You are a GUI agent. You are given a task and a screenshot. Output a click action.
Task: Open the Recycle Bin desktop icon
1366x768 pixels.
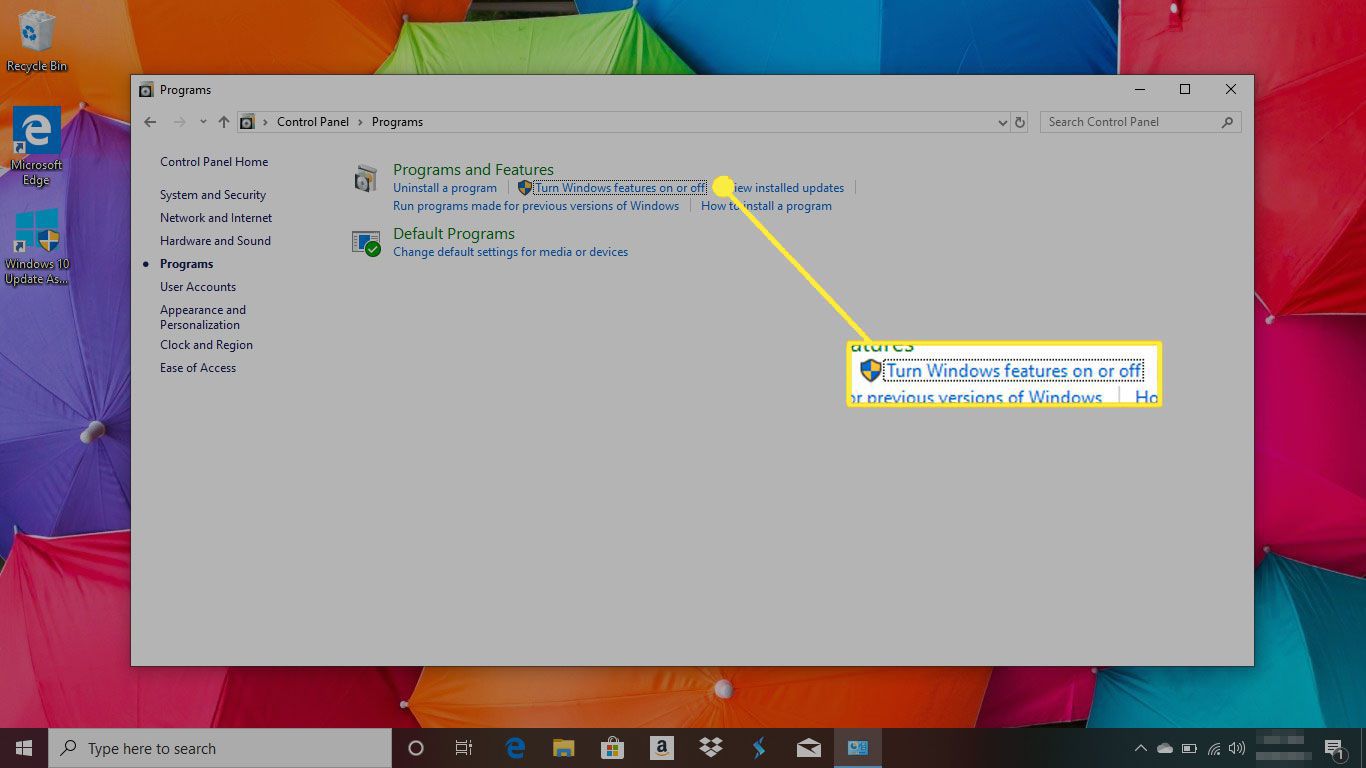[x=37, y=40]
